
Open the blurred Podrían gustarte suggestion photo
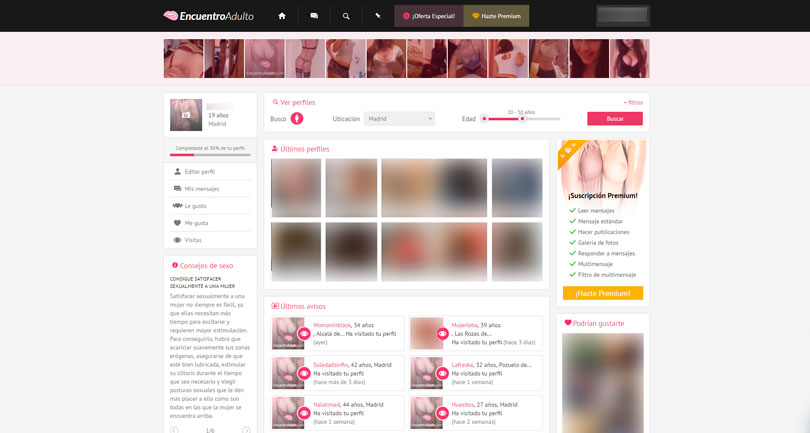coord(603,383)
